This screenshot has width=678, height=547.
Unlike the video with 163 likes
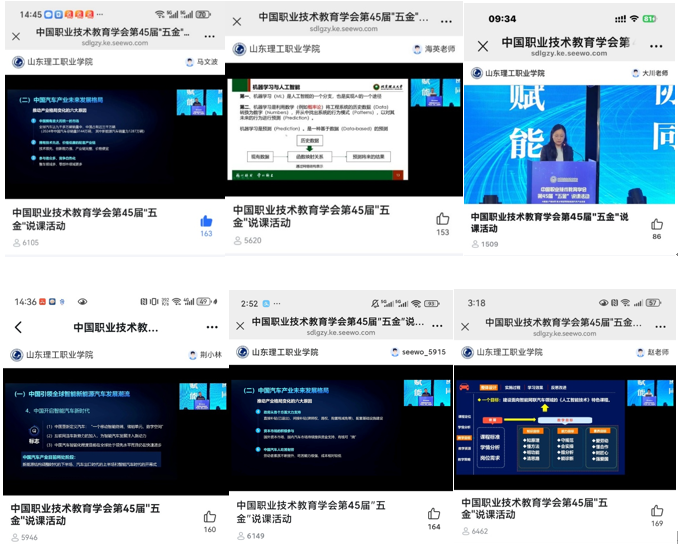tap(206, 221)
